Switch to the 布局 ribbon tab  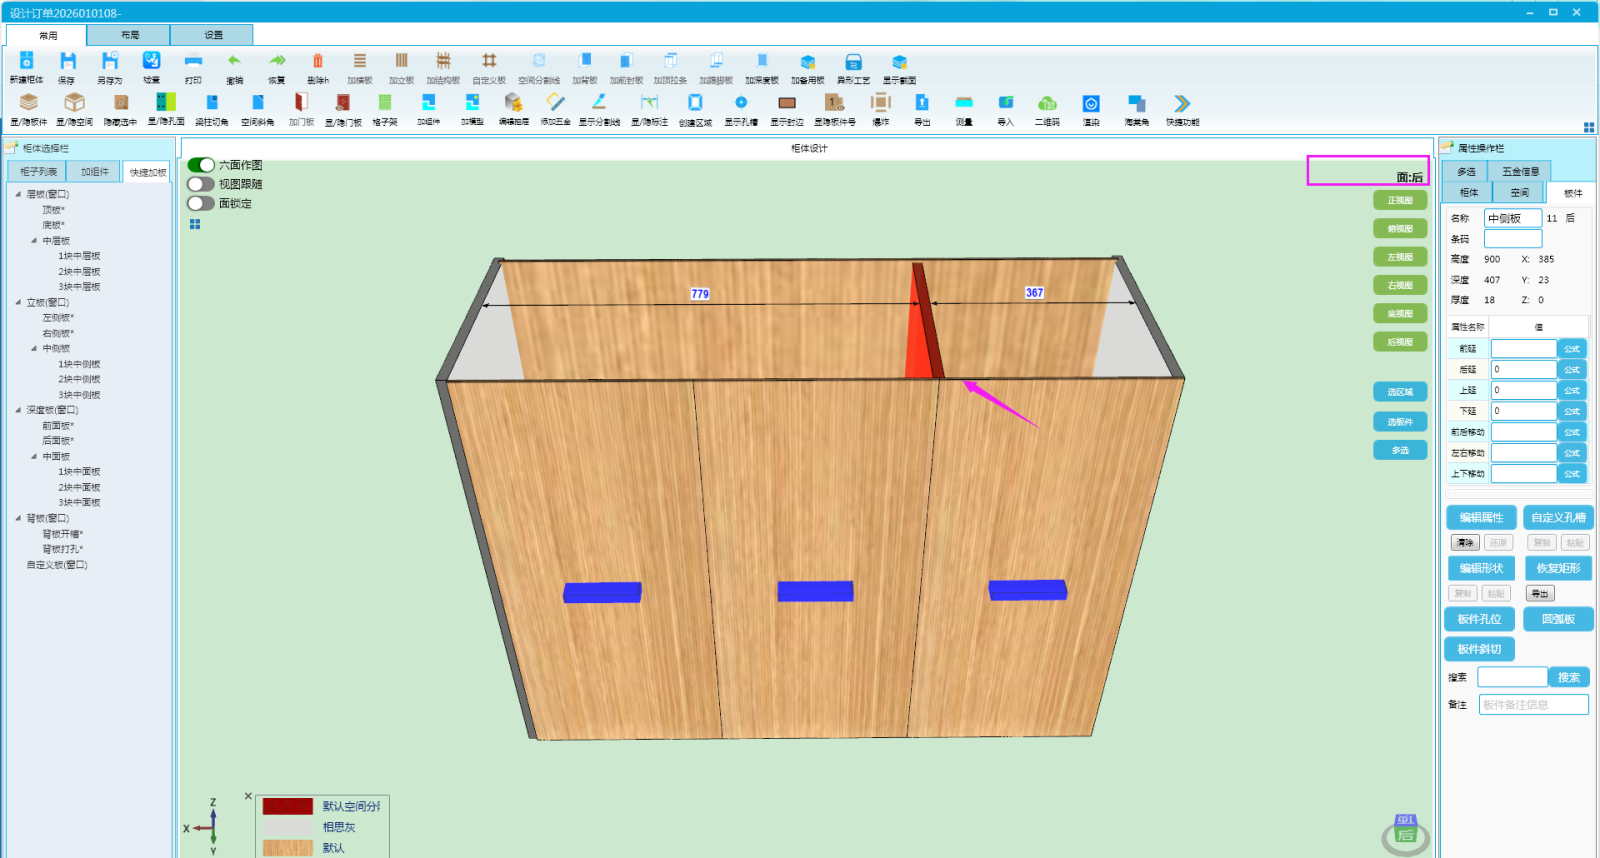(x=130, y=35)
